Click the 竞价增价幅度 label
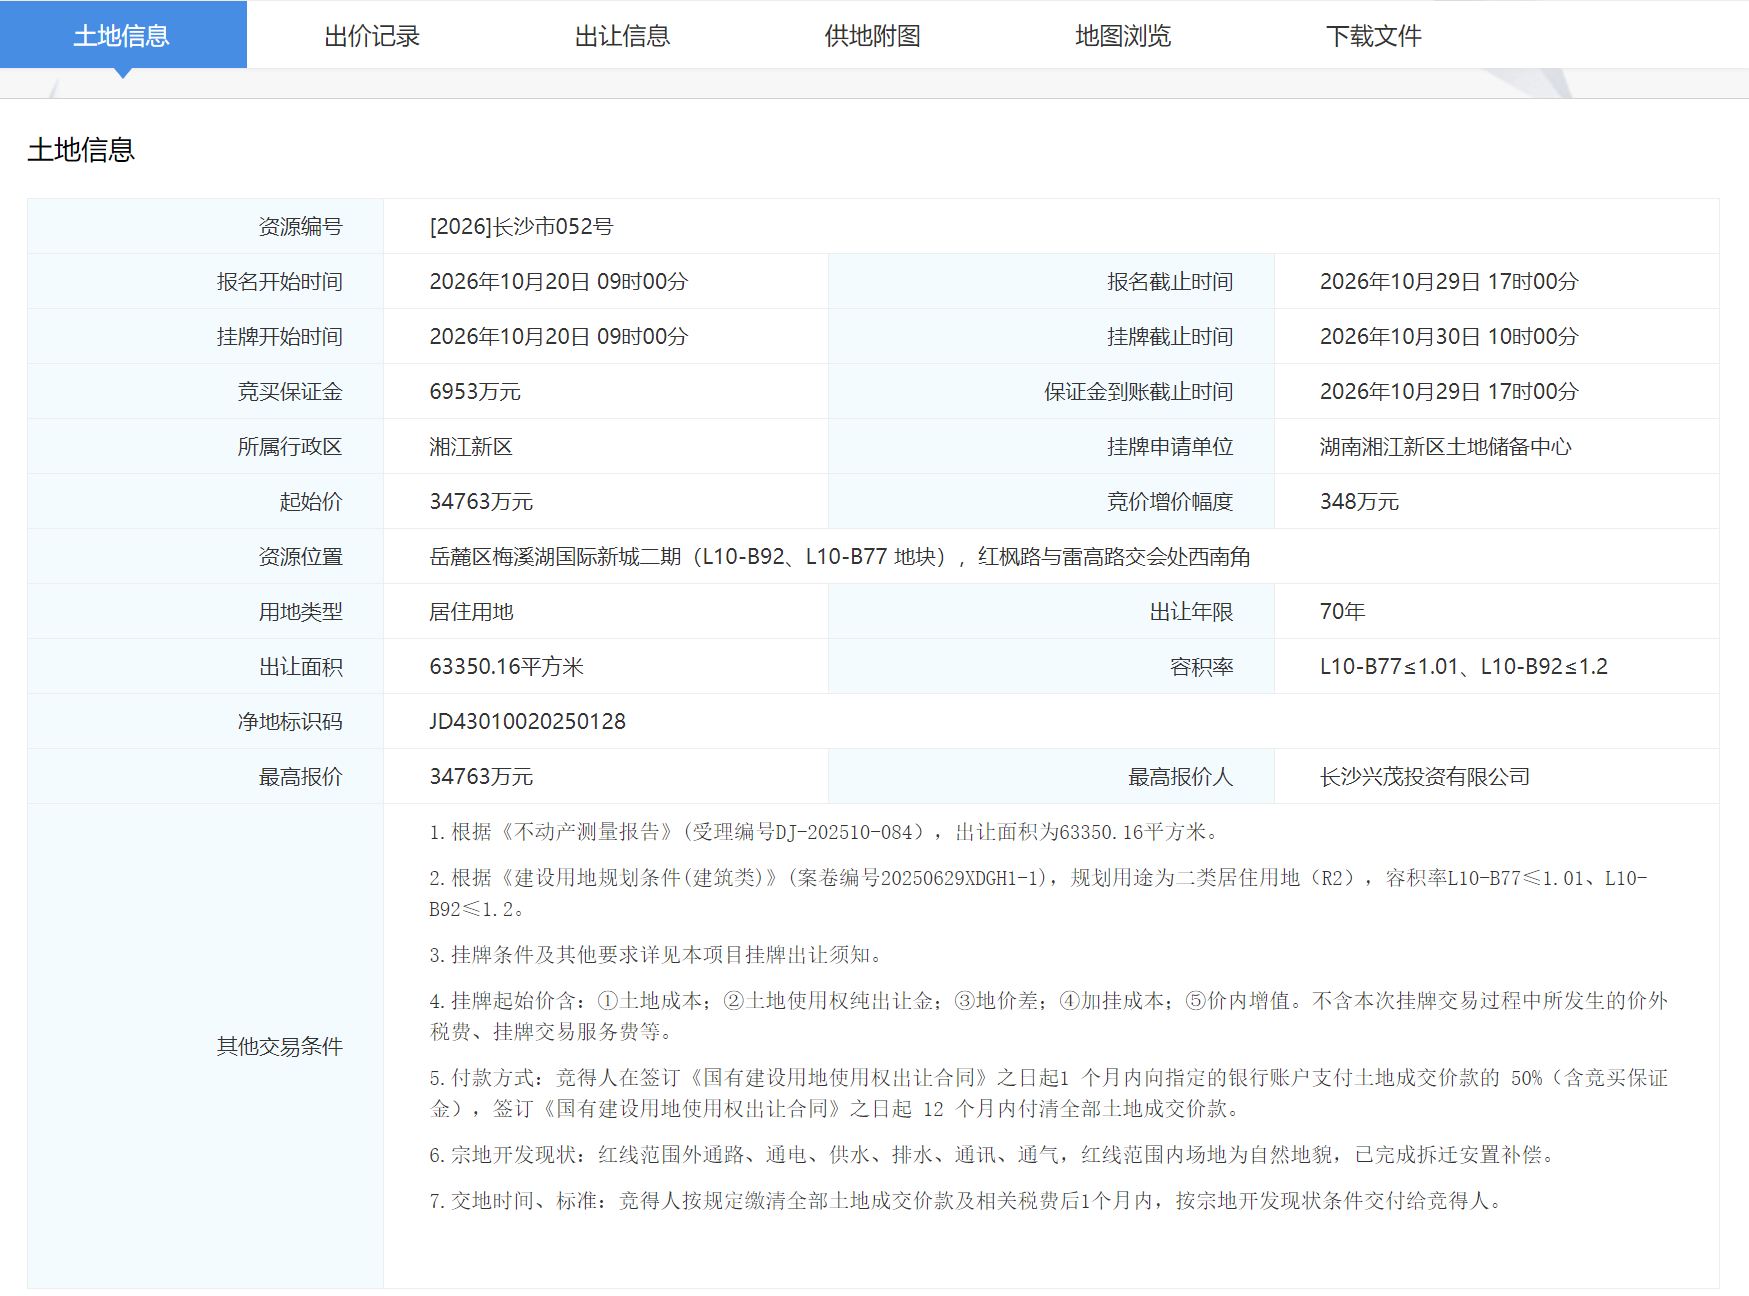 click(1170, 502)
